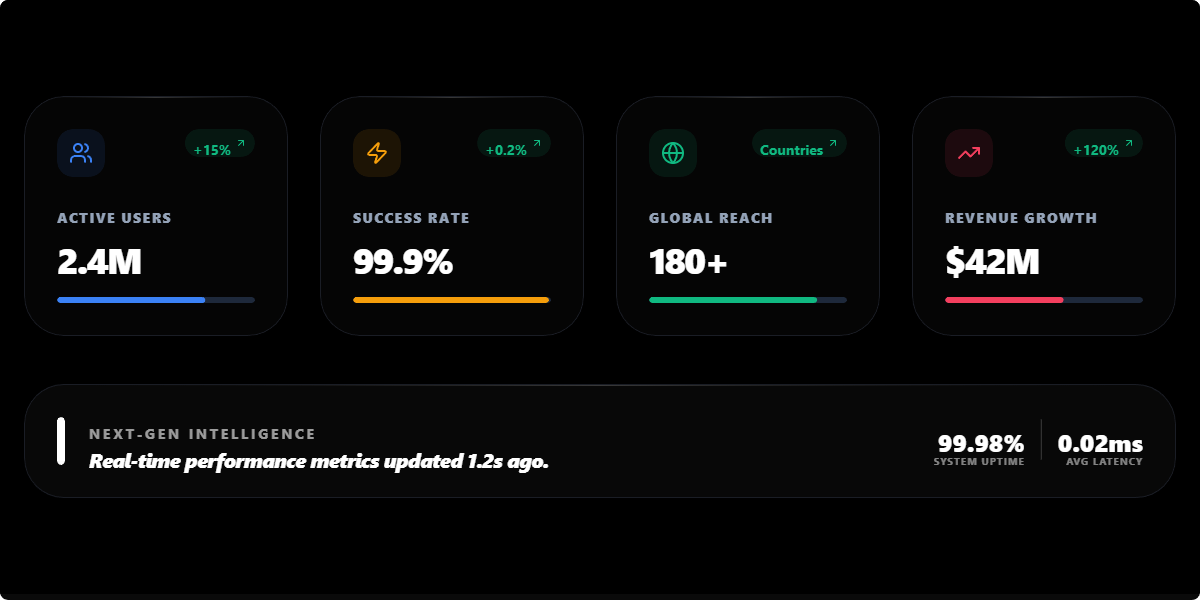Click the orange Success Rate progress bar
Viewport: 1200px width, 600px height.
(x=450, y=299)
